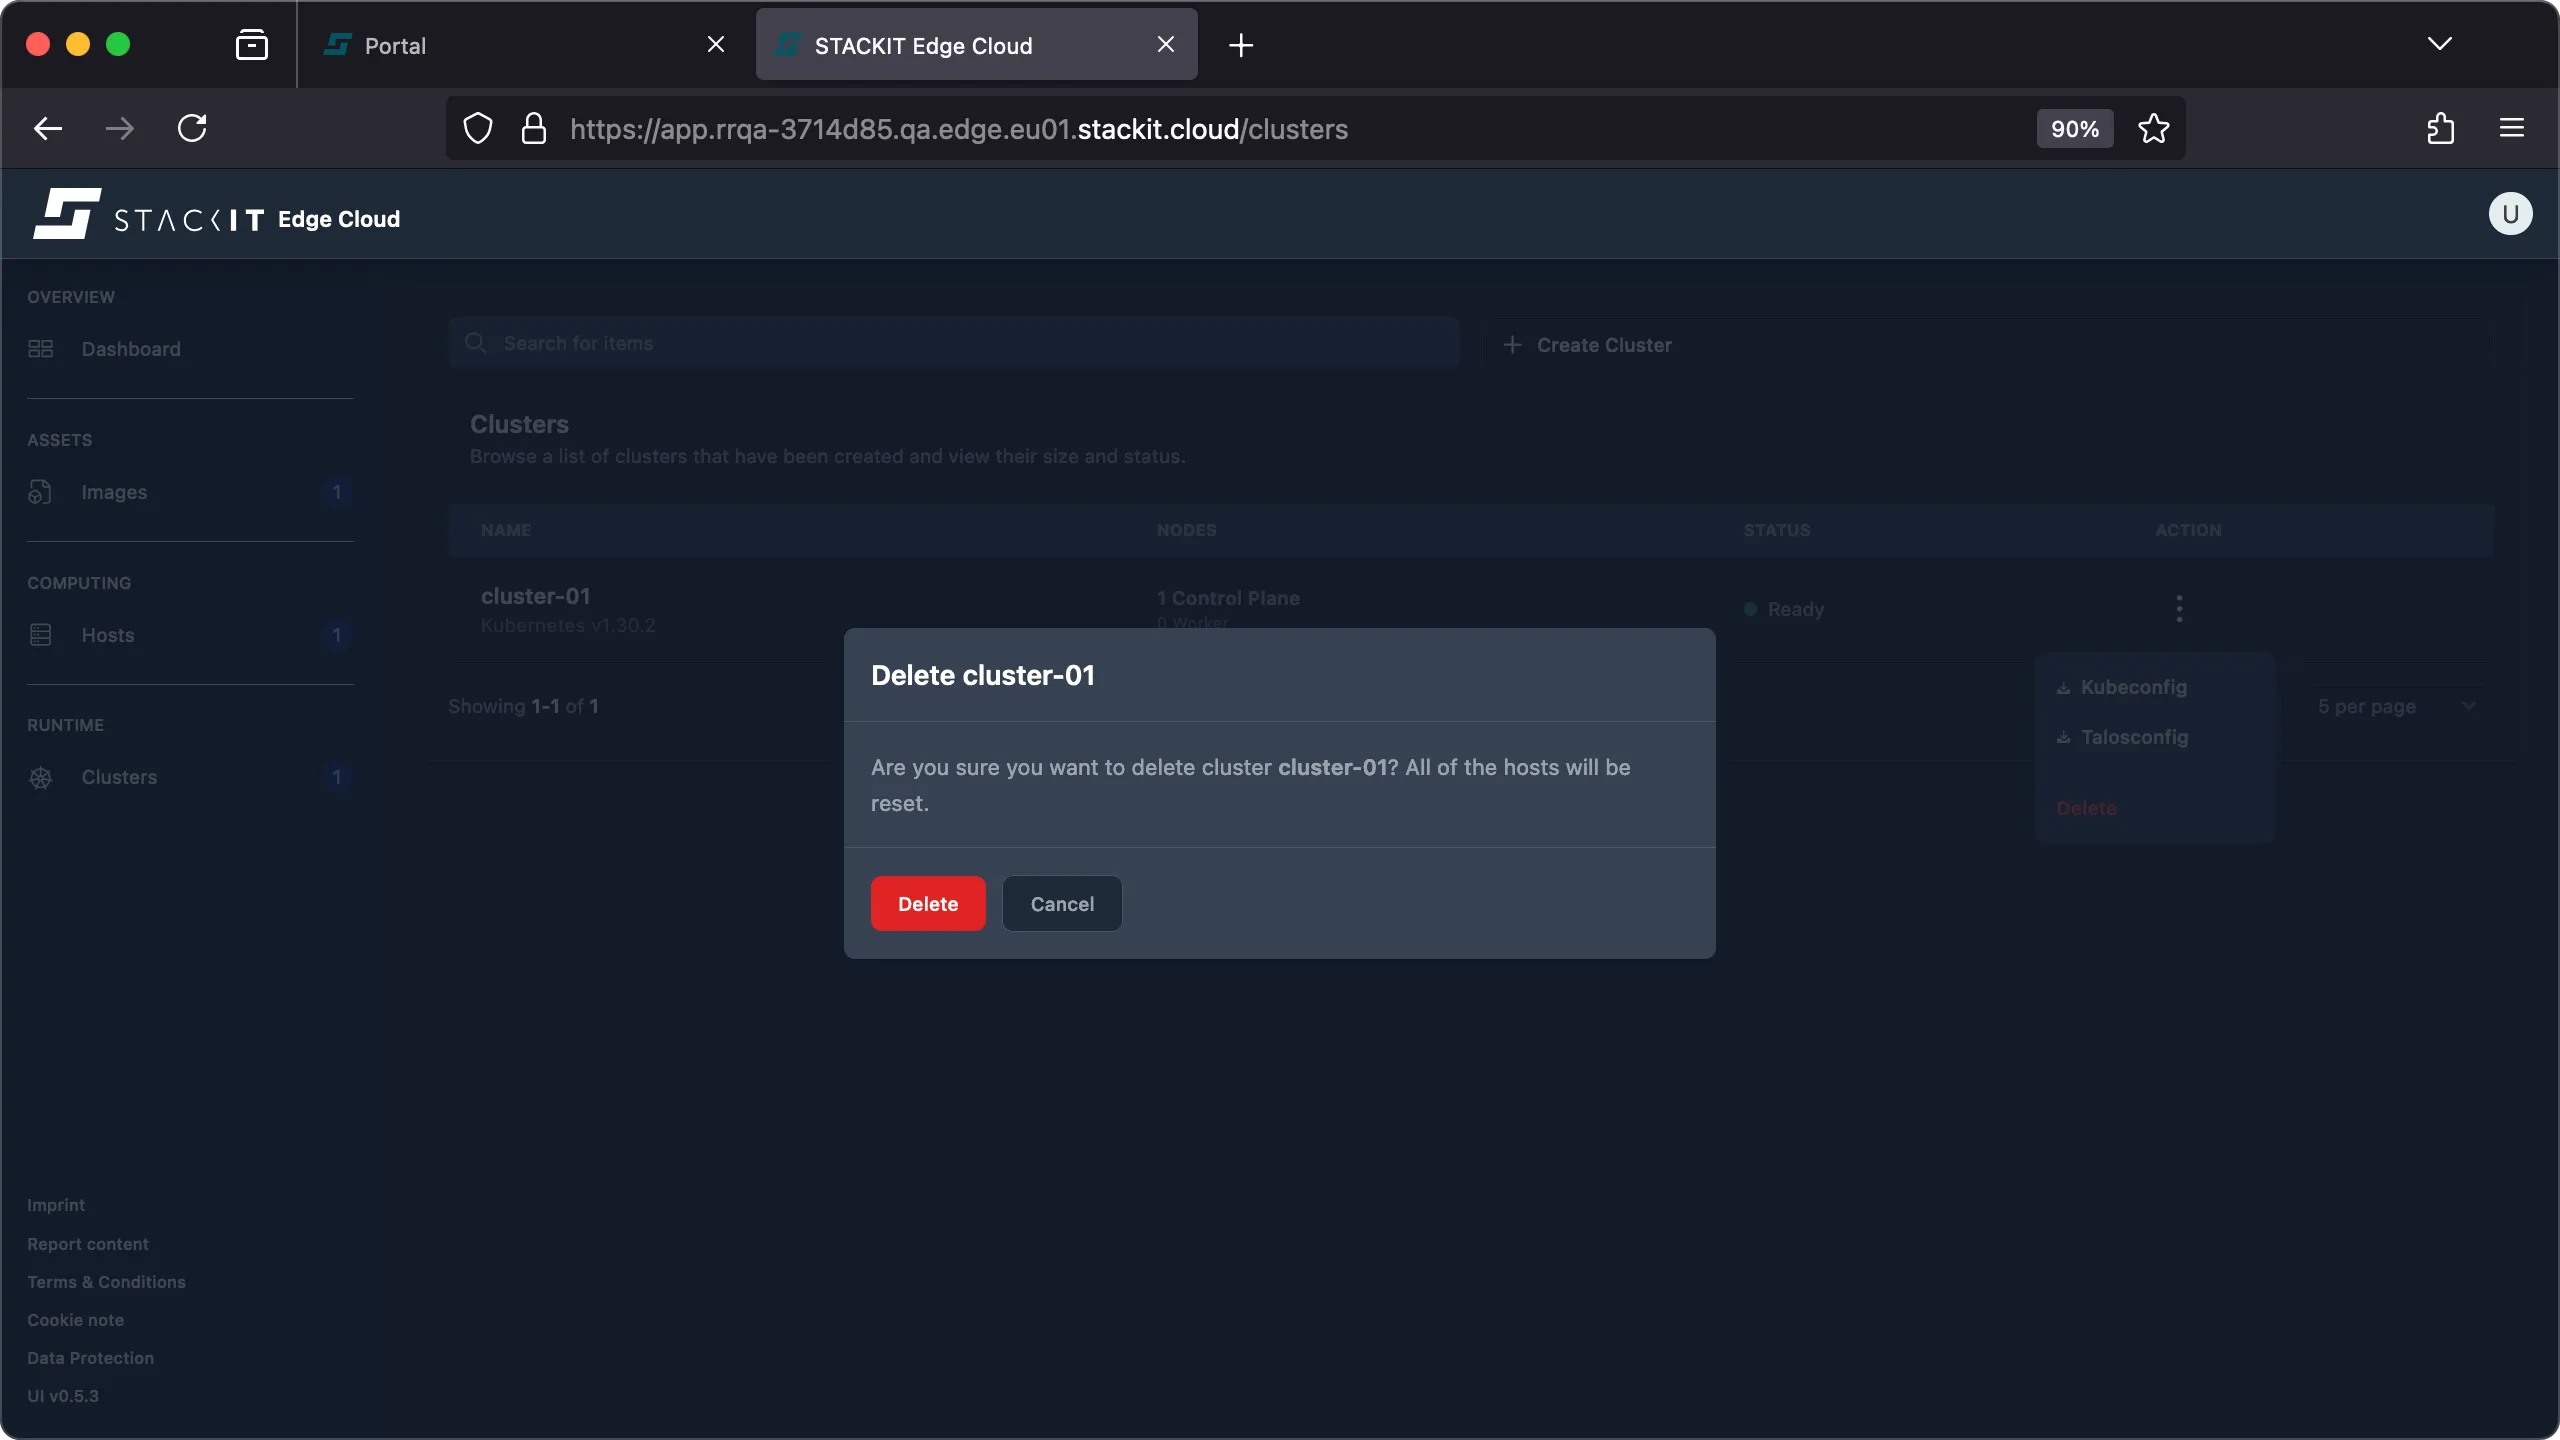Open the Dashboard from the sidebar
The width and height of the screenshot is (2560, 1440).
coord(129,348)
